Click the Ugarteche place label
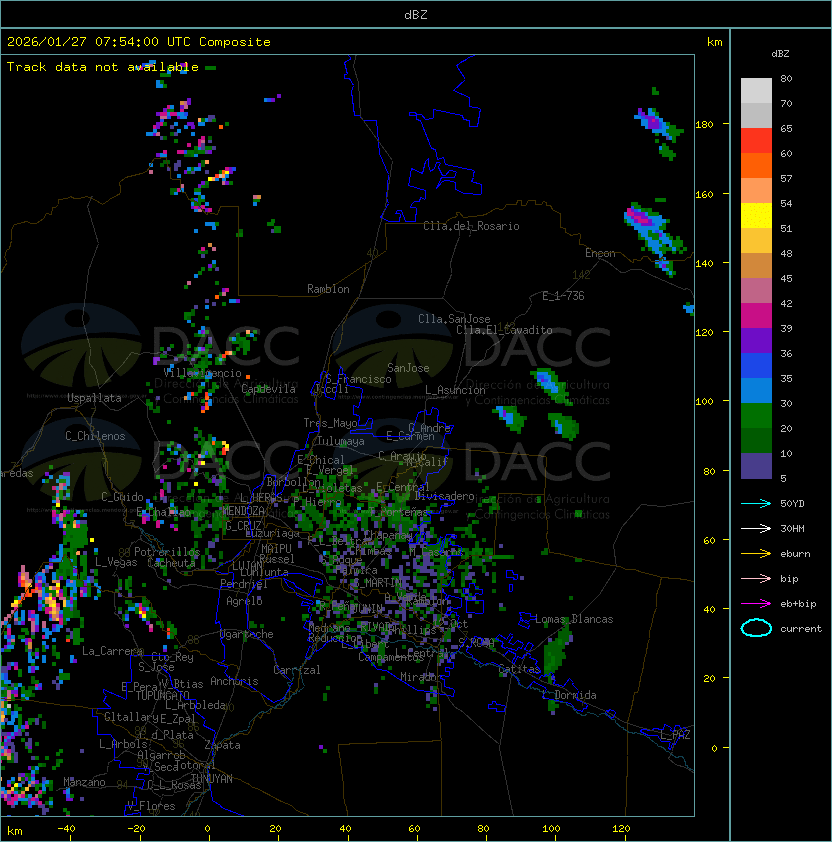 click(247, 634)
